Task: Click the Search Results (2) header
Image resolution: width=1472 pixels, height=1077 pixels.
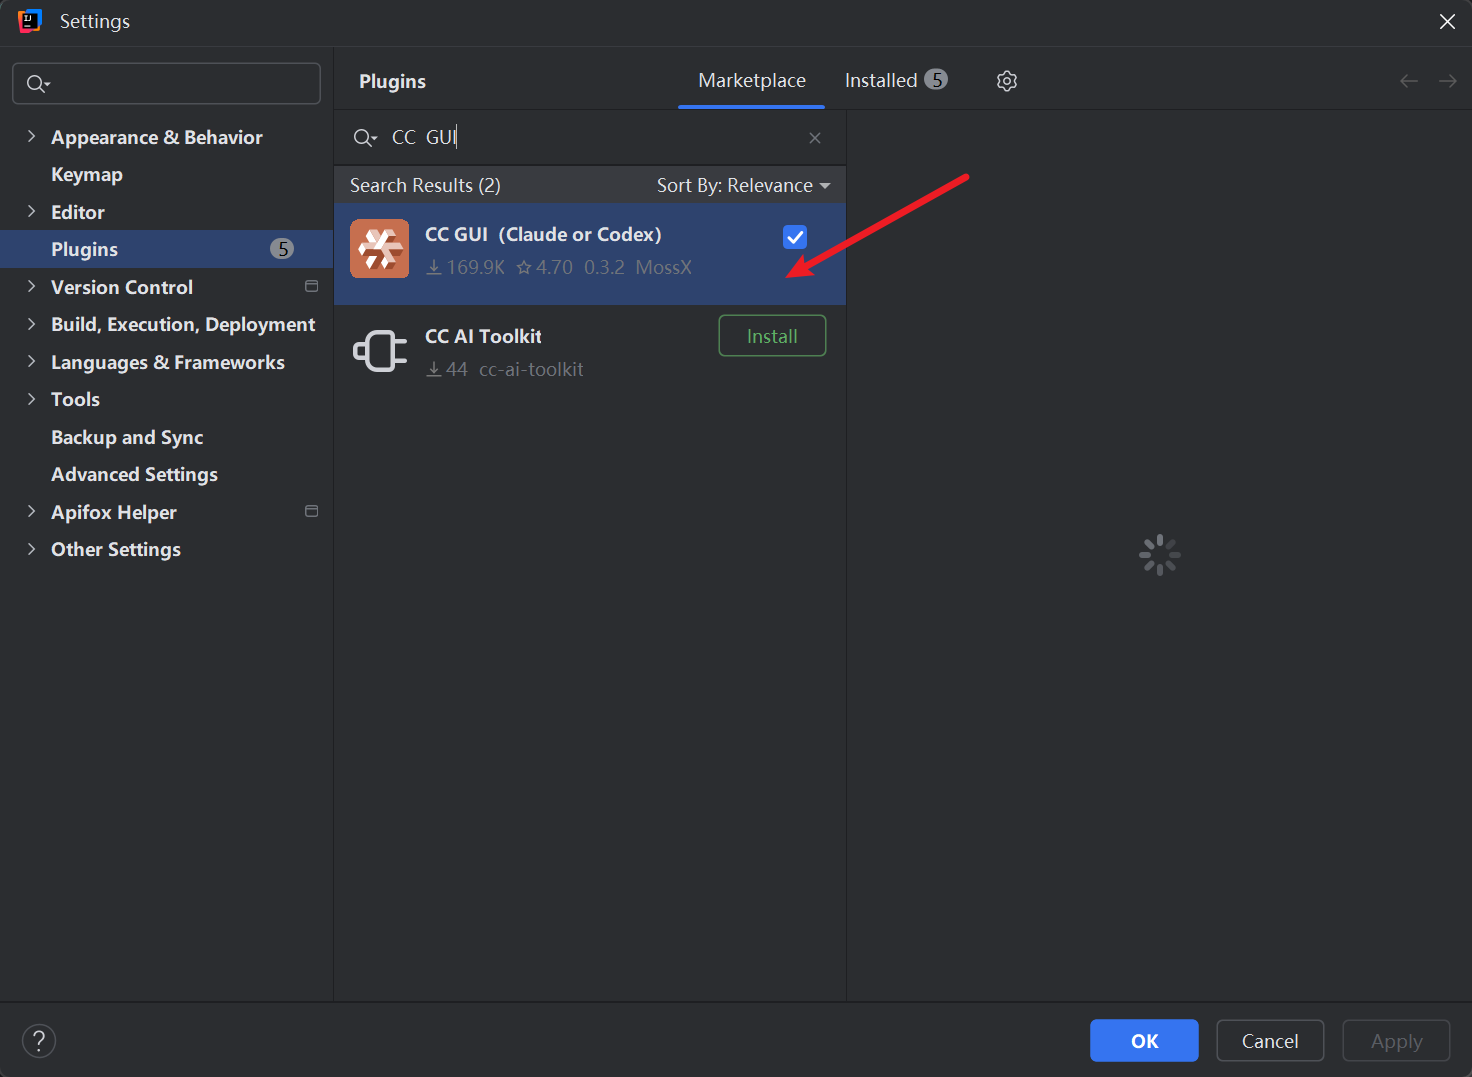Action: (425, 186)
